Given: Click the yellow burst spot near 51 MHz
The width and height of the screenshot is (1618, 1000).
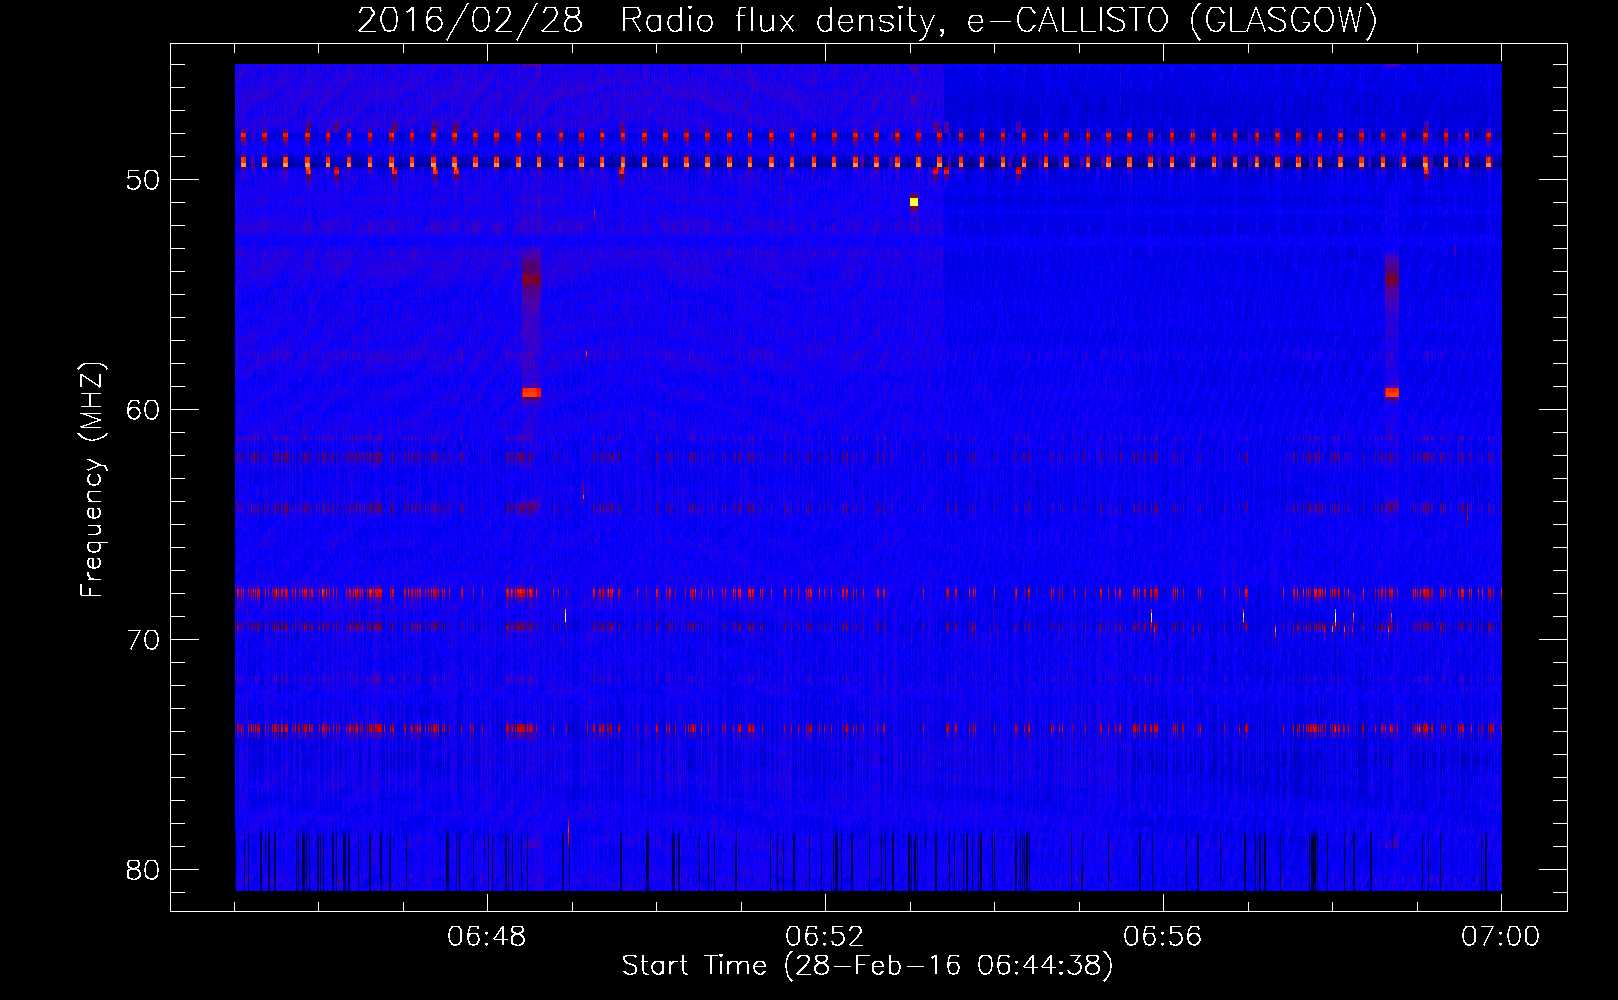Looking at the screenshot, I should [x=914, y=202].
